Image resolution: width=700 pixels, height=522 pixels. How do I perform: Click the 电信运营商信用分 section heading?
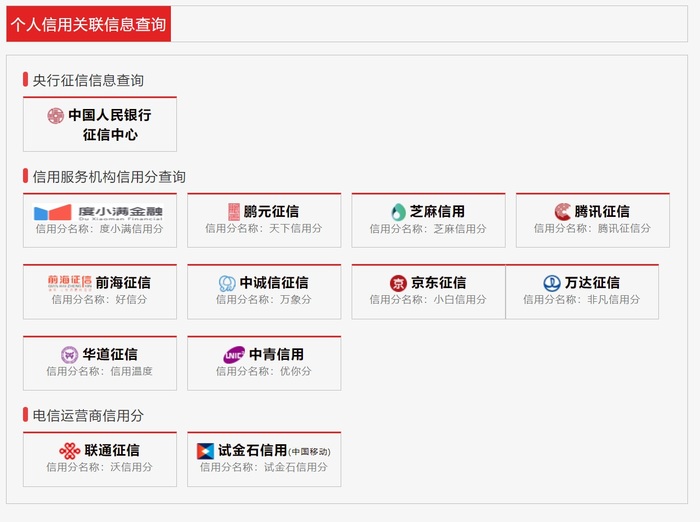click(88, 416)
